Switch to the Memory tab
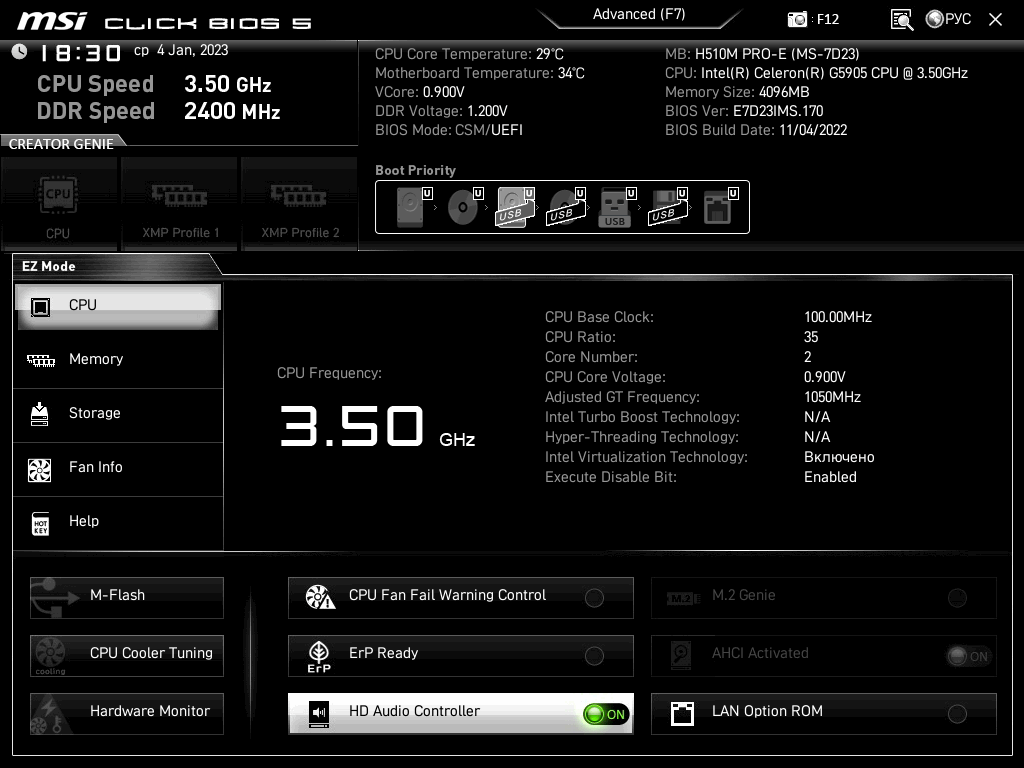Viewport: 1024px width, 768px height. point(118,360)
